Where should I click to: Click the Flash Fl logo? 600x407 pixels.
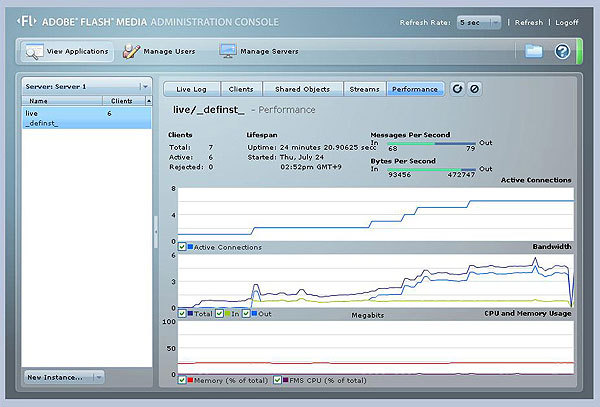27,21
